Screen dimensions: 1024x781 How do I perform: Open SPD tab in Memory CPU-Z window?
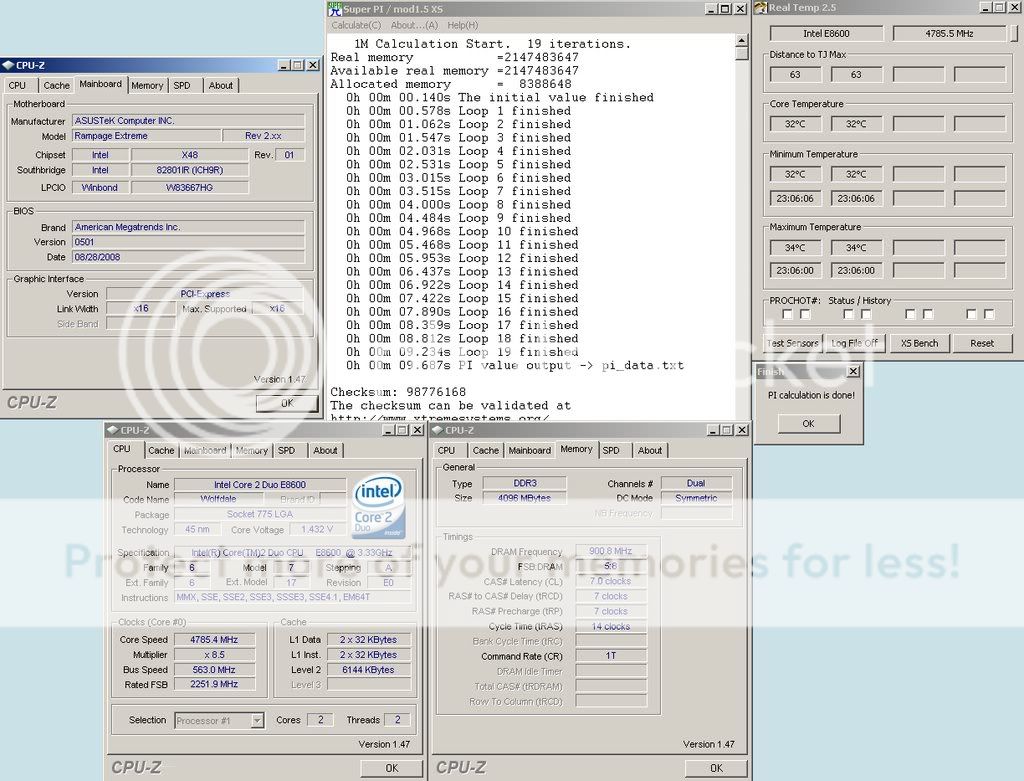[x=611, y=451]
